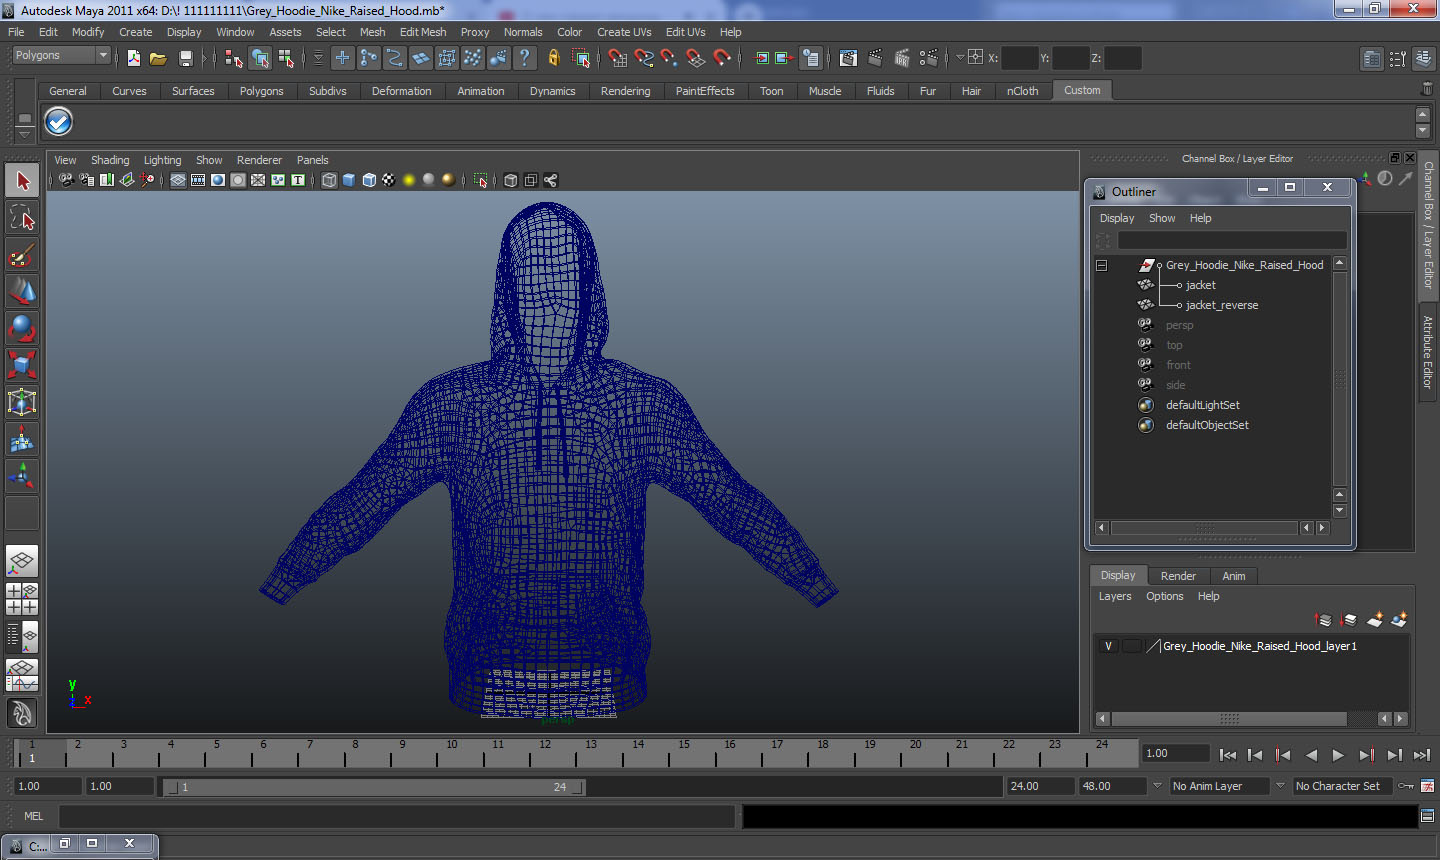Open Outliner Display menu
Image resolution: width=1440 pixels, height=860 pixels.
1117,218
